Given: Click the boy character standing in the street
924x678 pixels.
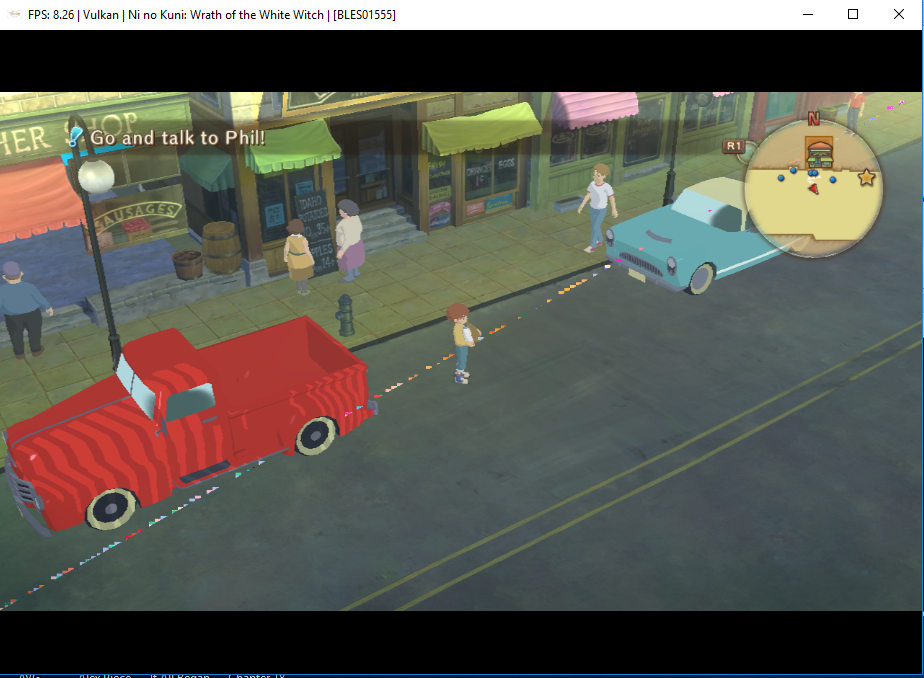Looking at the screenshot, I should point(461,343).
